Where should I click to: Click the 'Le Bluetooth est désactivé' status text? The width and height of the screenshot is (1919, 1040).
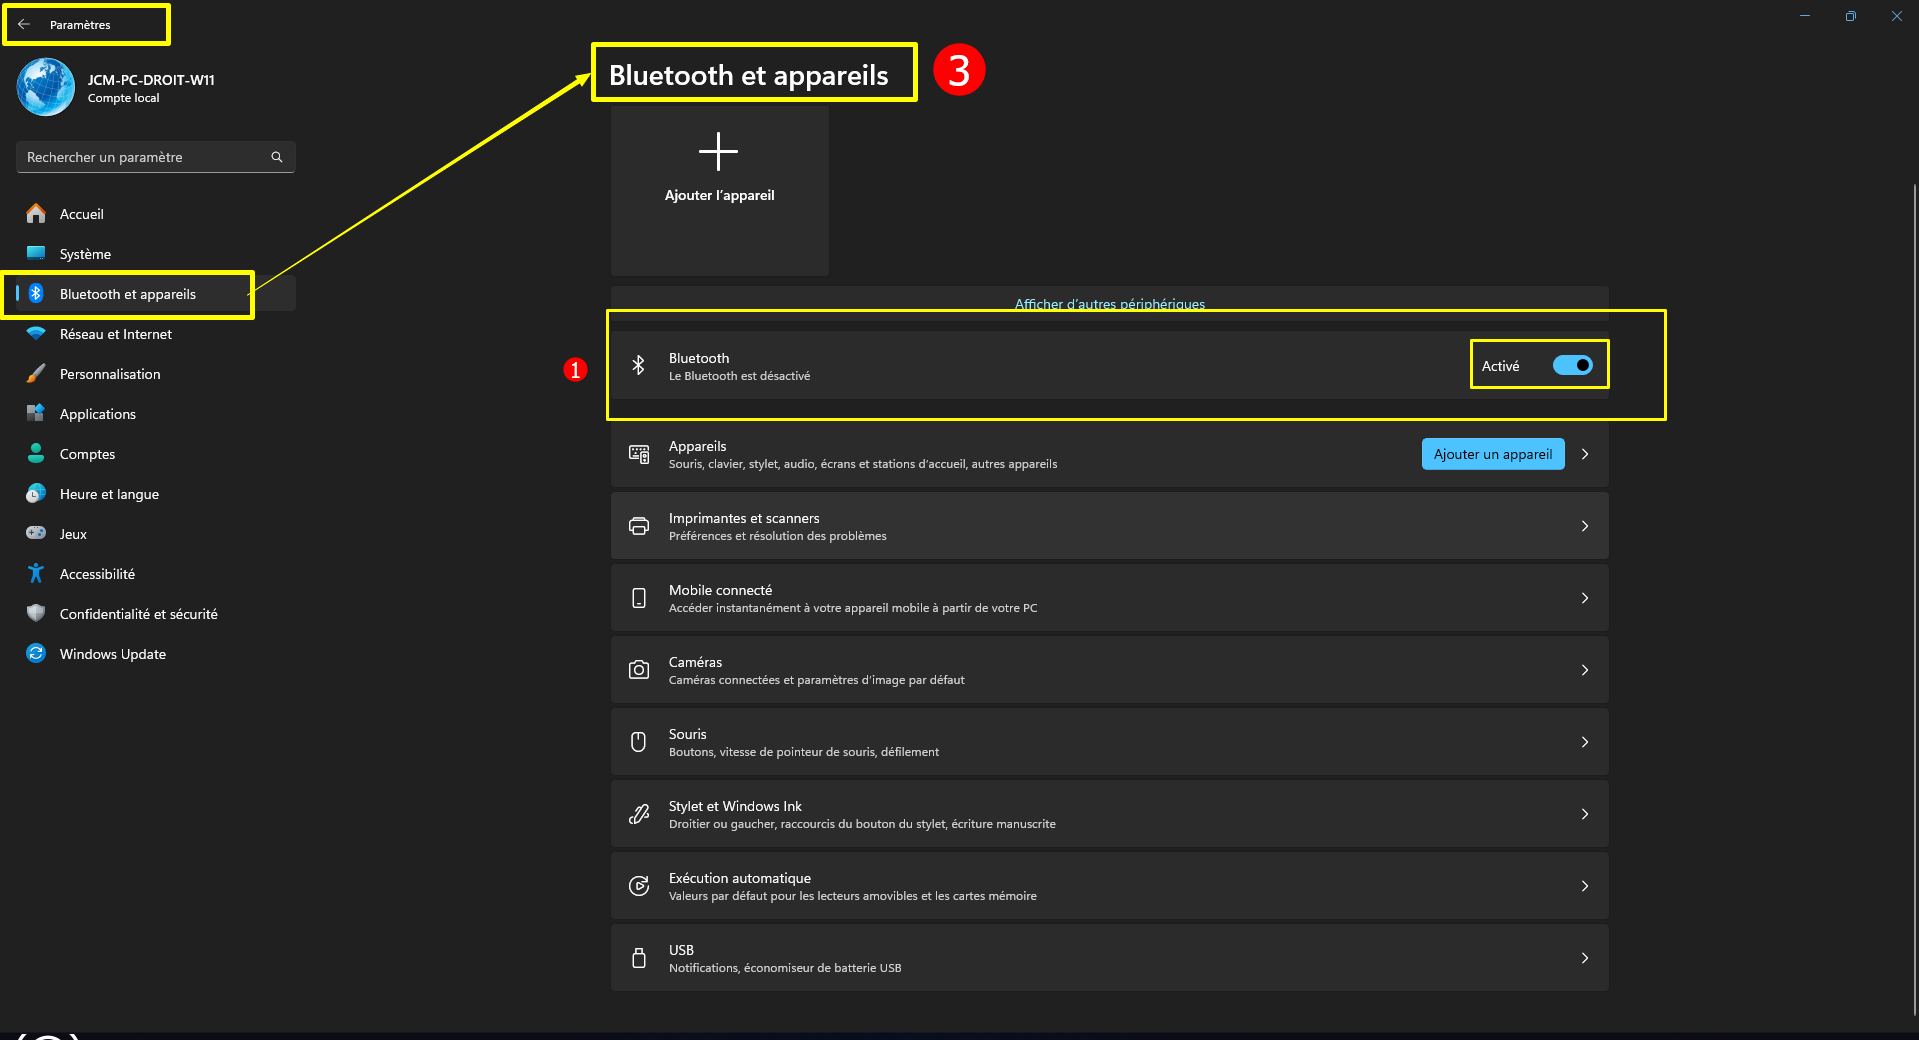(x=739, y=376)
